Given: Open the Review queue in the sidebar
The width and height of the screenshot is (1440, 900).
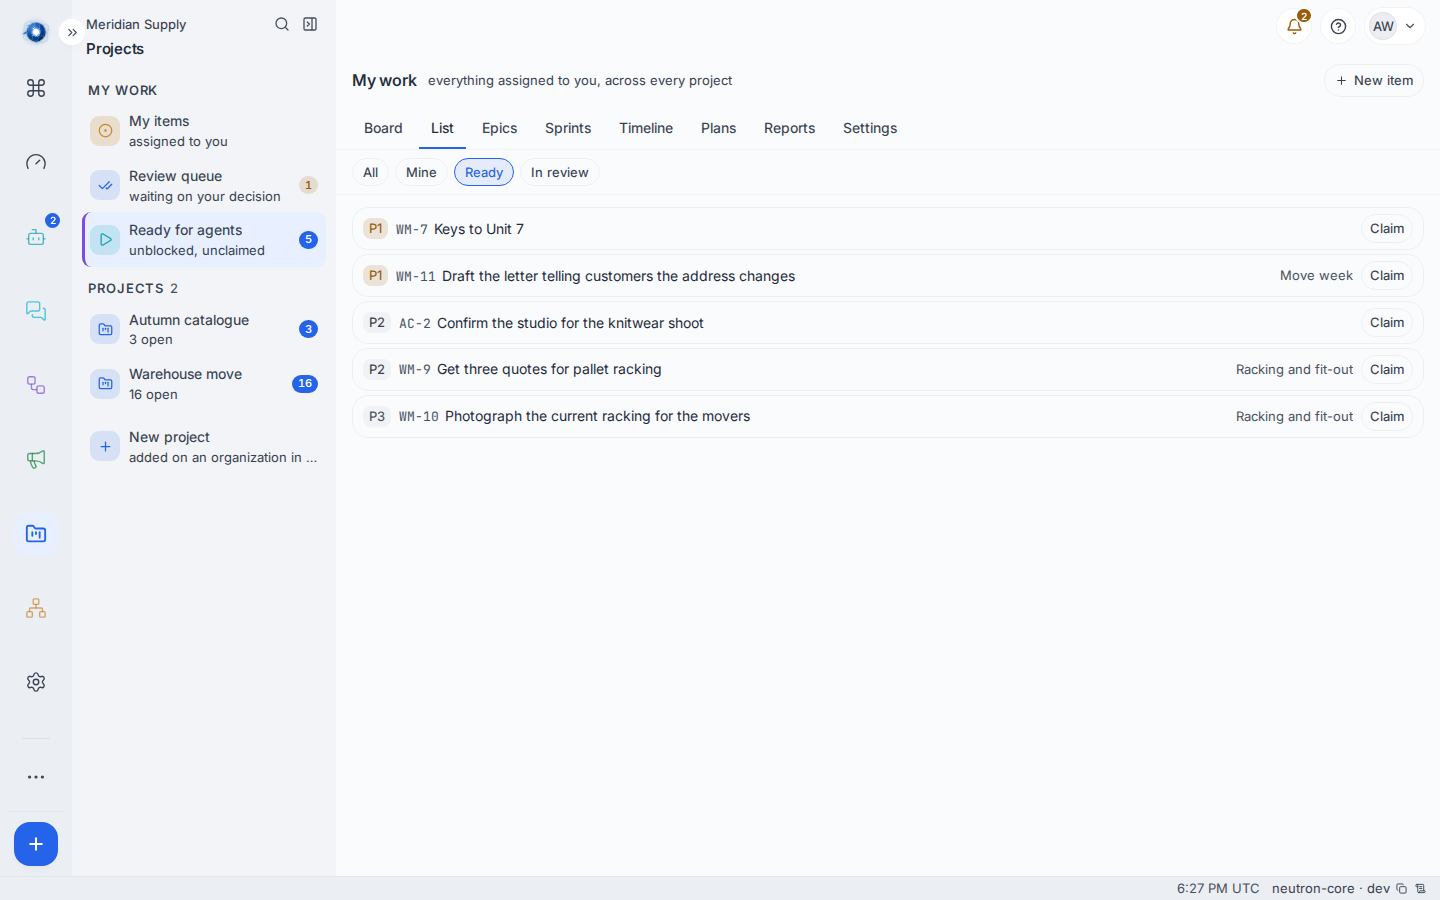Looking at the screenshot, I should point(204,185).
